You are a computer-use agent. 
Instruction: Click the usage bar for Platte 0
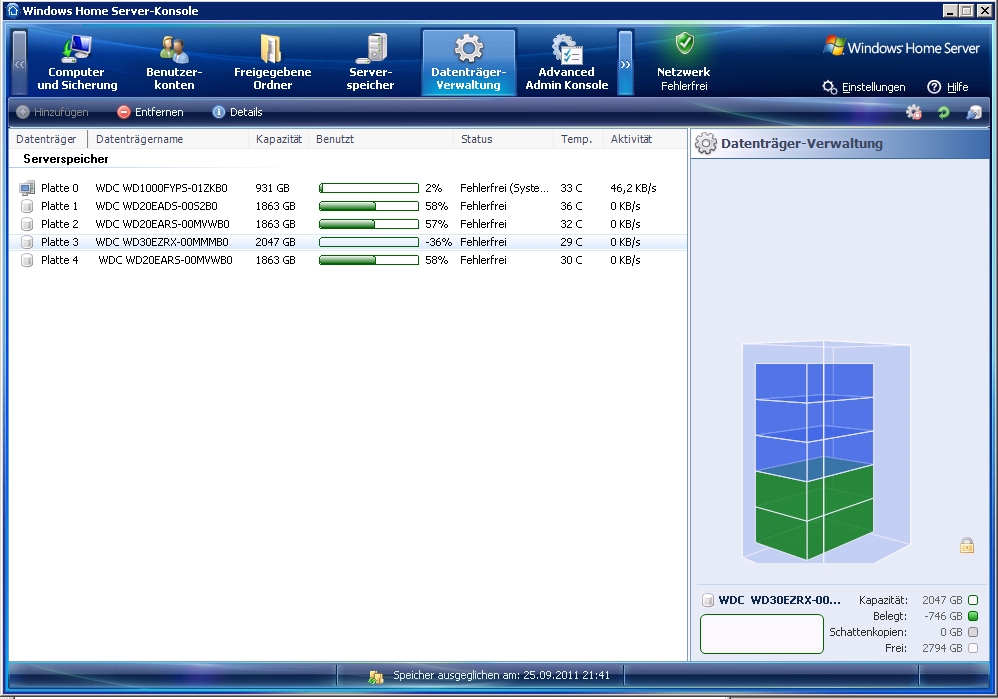pos(369,188)
